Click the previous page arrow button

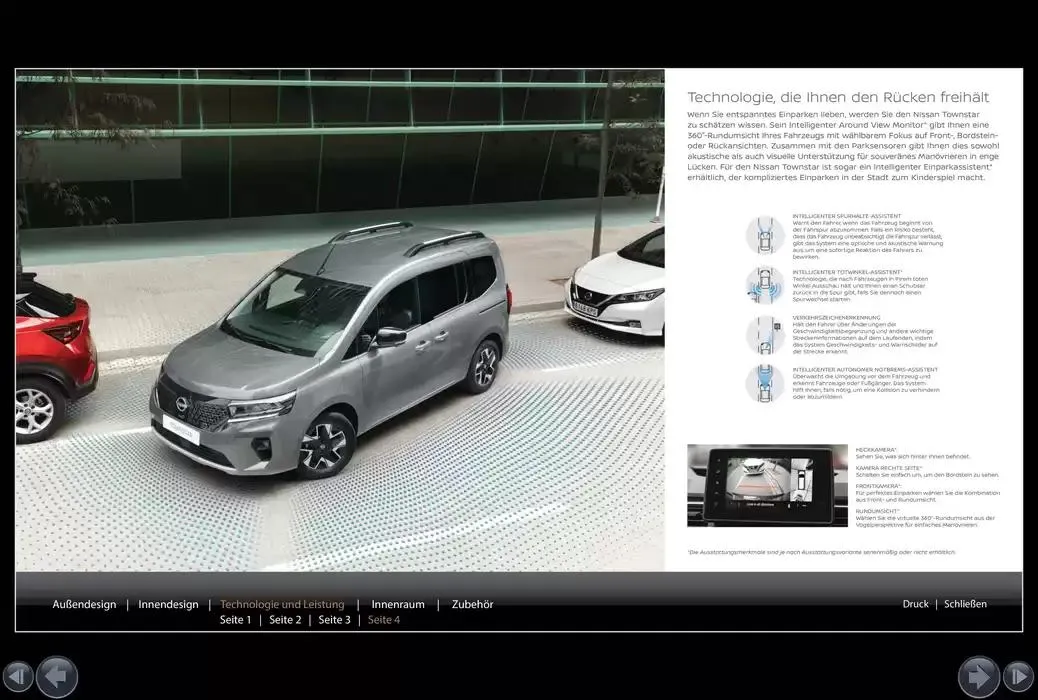(x=57, y=676)
